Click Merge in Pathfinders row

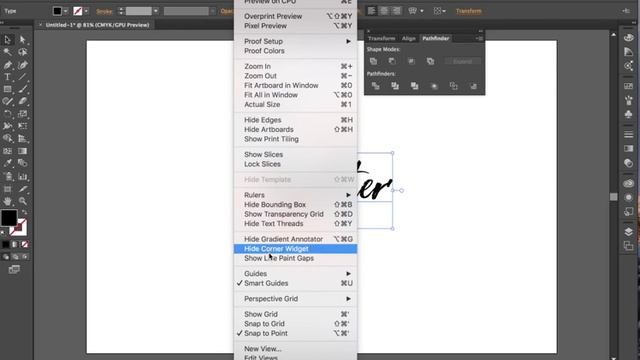pos(414,86)
